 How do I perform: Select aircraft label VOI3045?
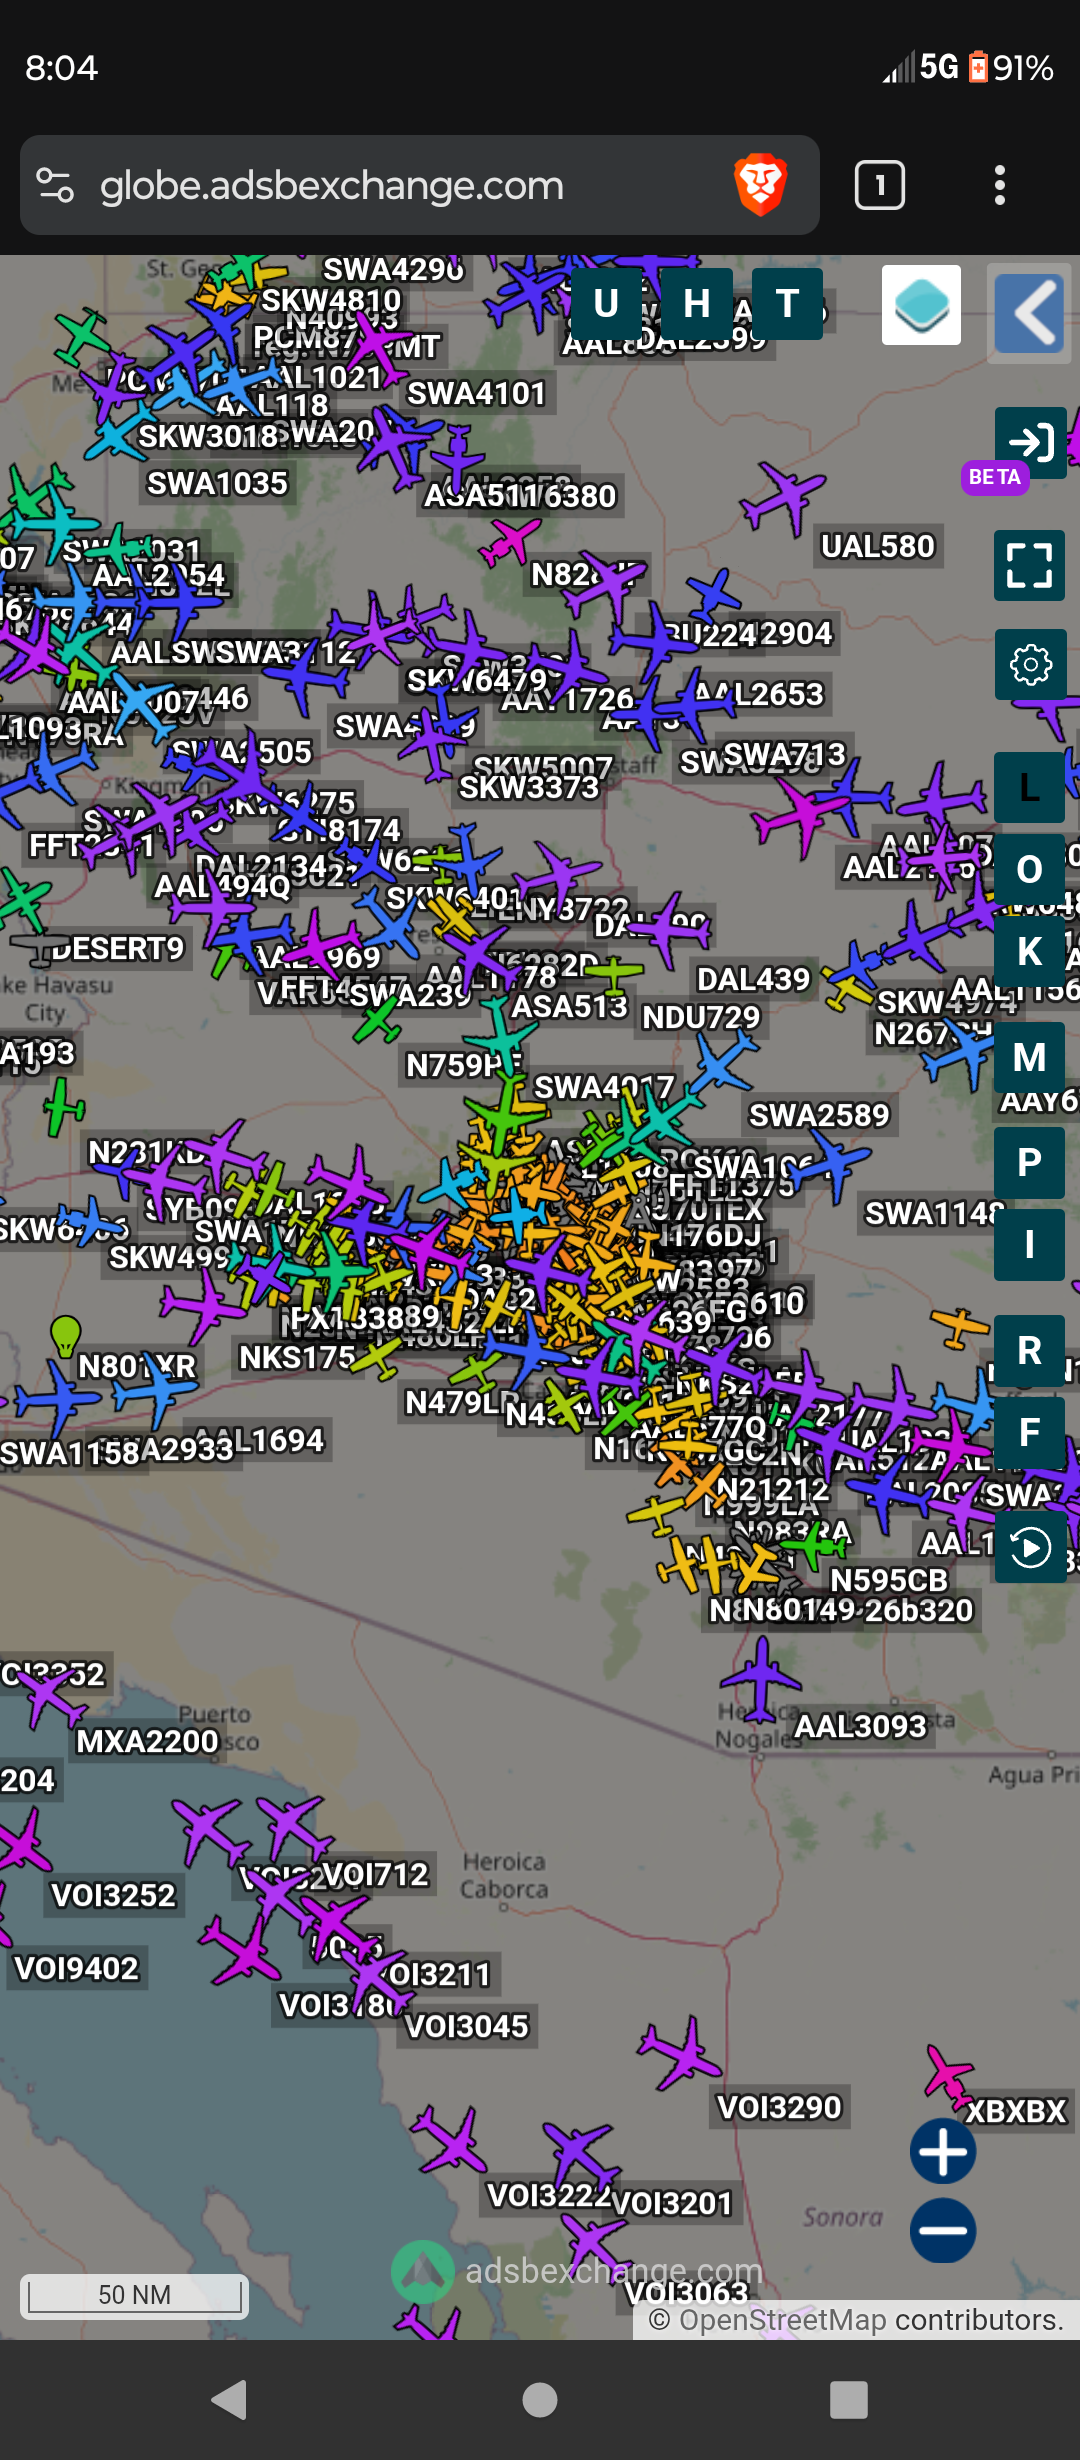pos(466,2026)
